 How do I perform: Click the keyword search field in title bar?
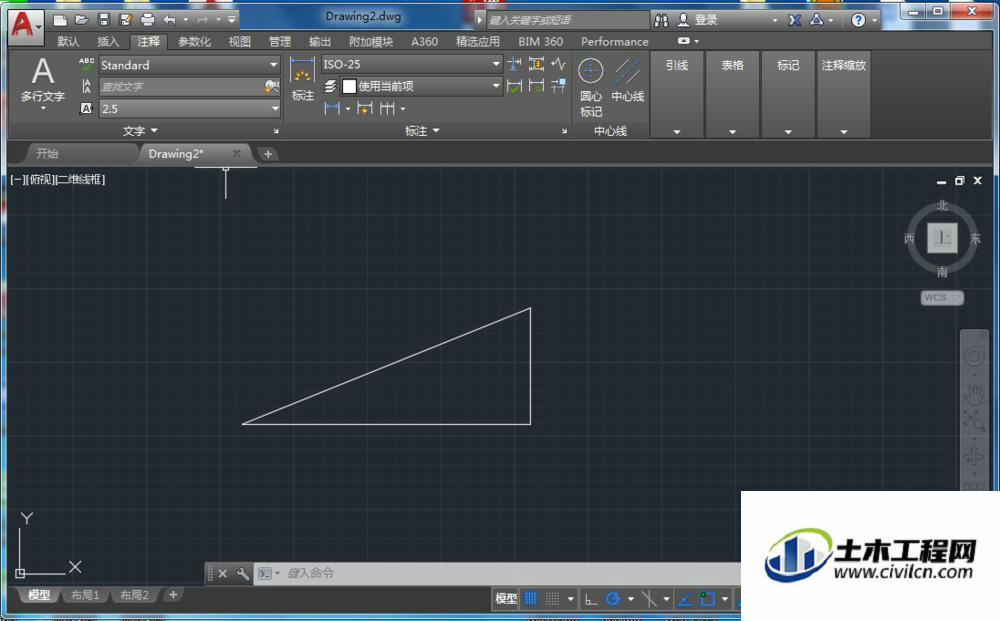568,20
